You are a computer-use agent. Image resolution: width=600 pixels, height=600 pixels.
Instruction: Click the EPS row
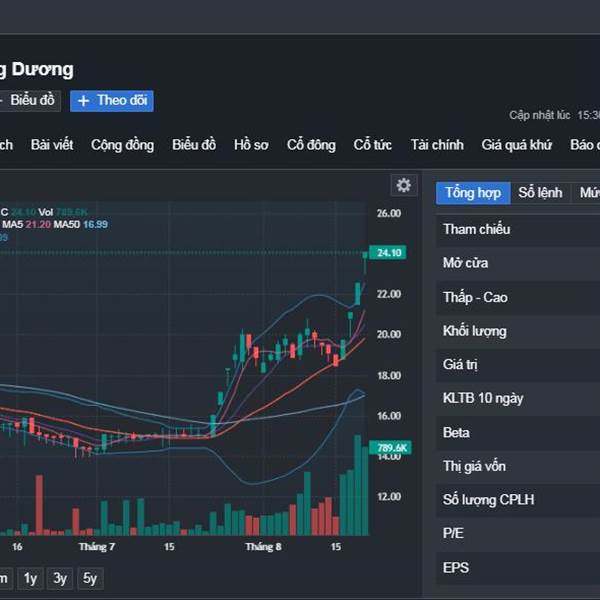(x=518, y=567)
